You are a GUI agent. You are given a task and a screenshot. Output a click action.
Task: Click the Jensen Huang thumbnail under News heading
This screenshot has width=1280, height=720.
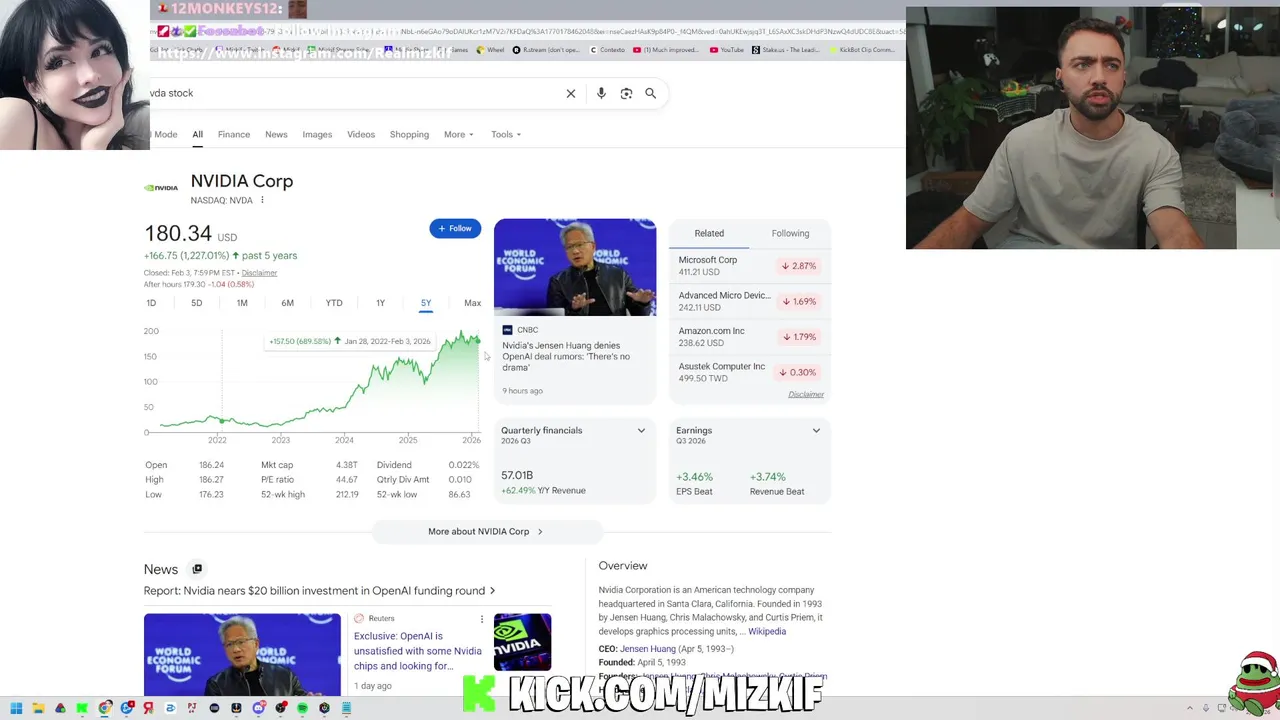242,654
